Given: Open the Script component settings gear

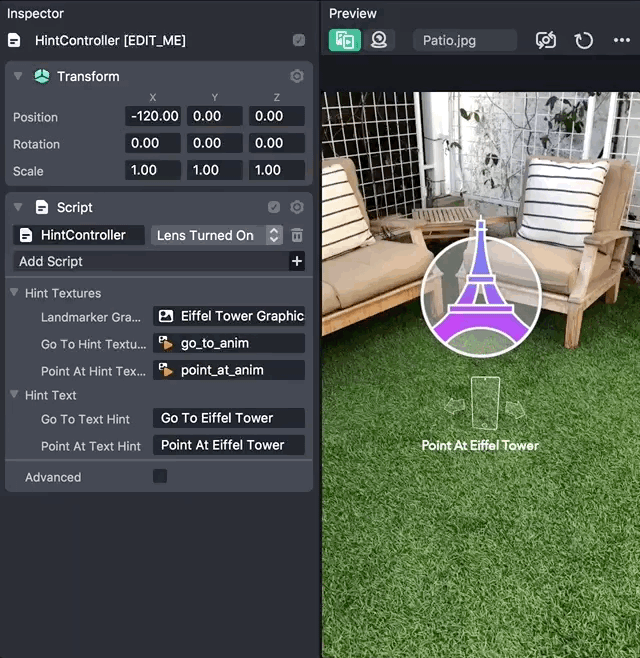Looking at the screenshot, I should tap(297, 207).
